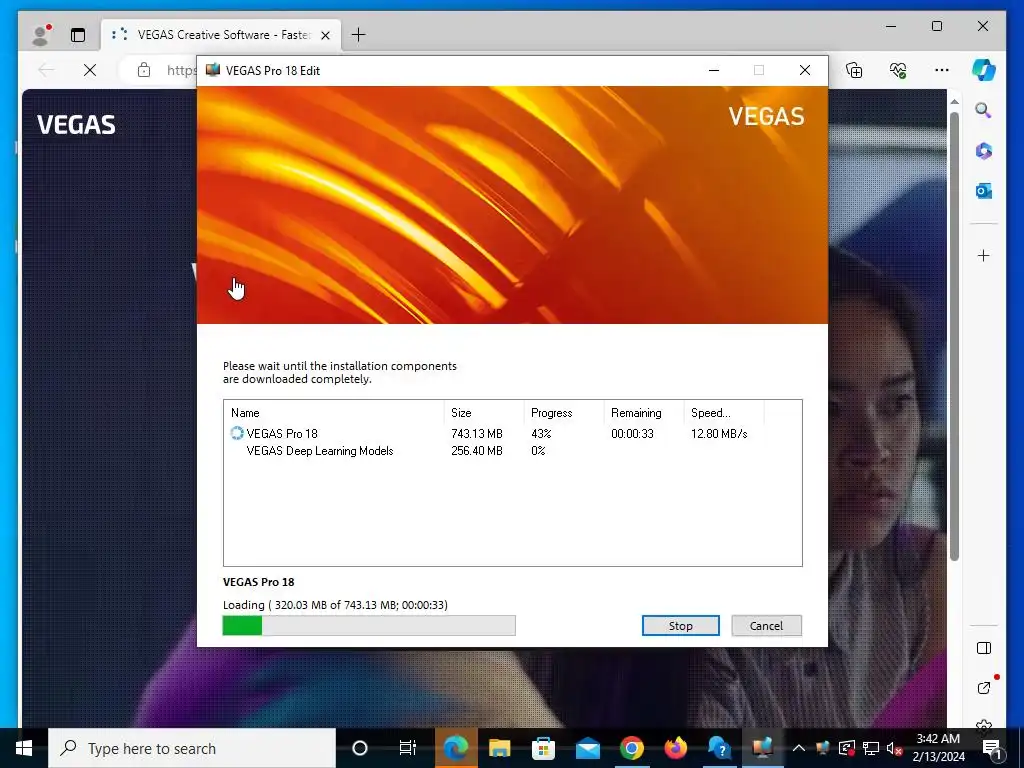
Task: Click the loading spinner beside VEGAS Pro 18
Action: pyautogui.click(x=237, y=433)
